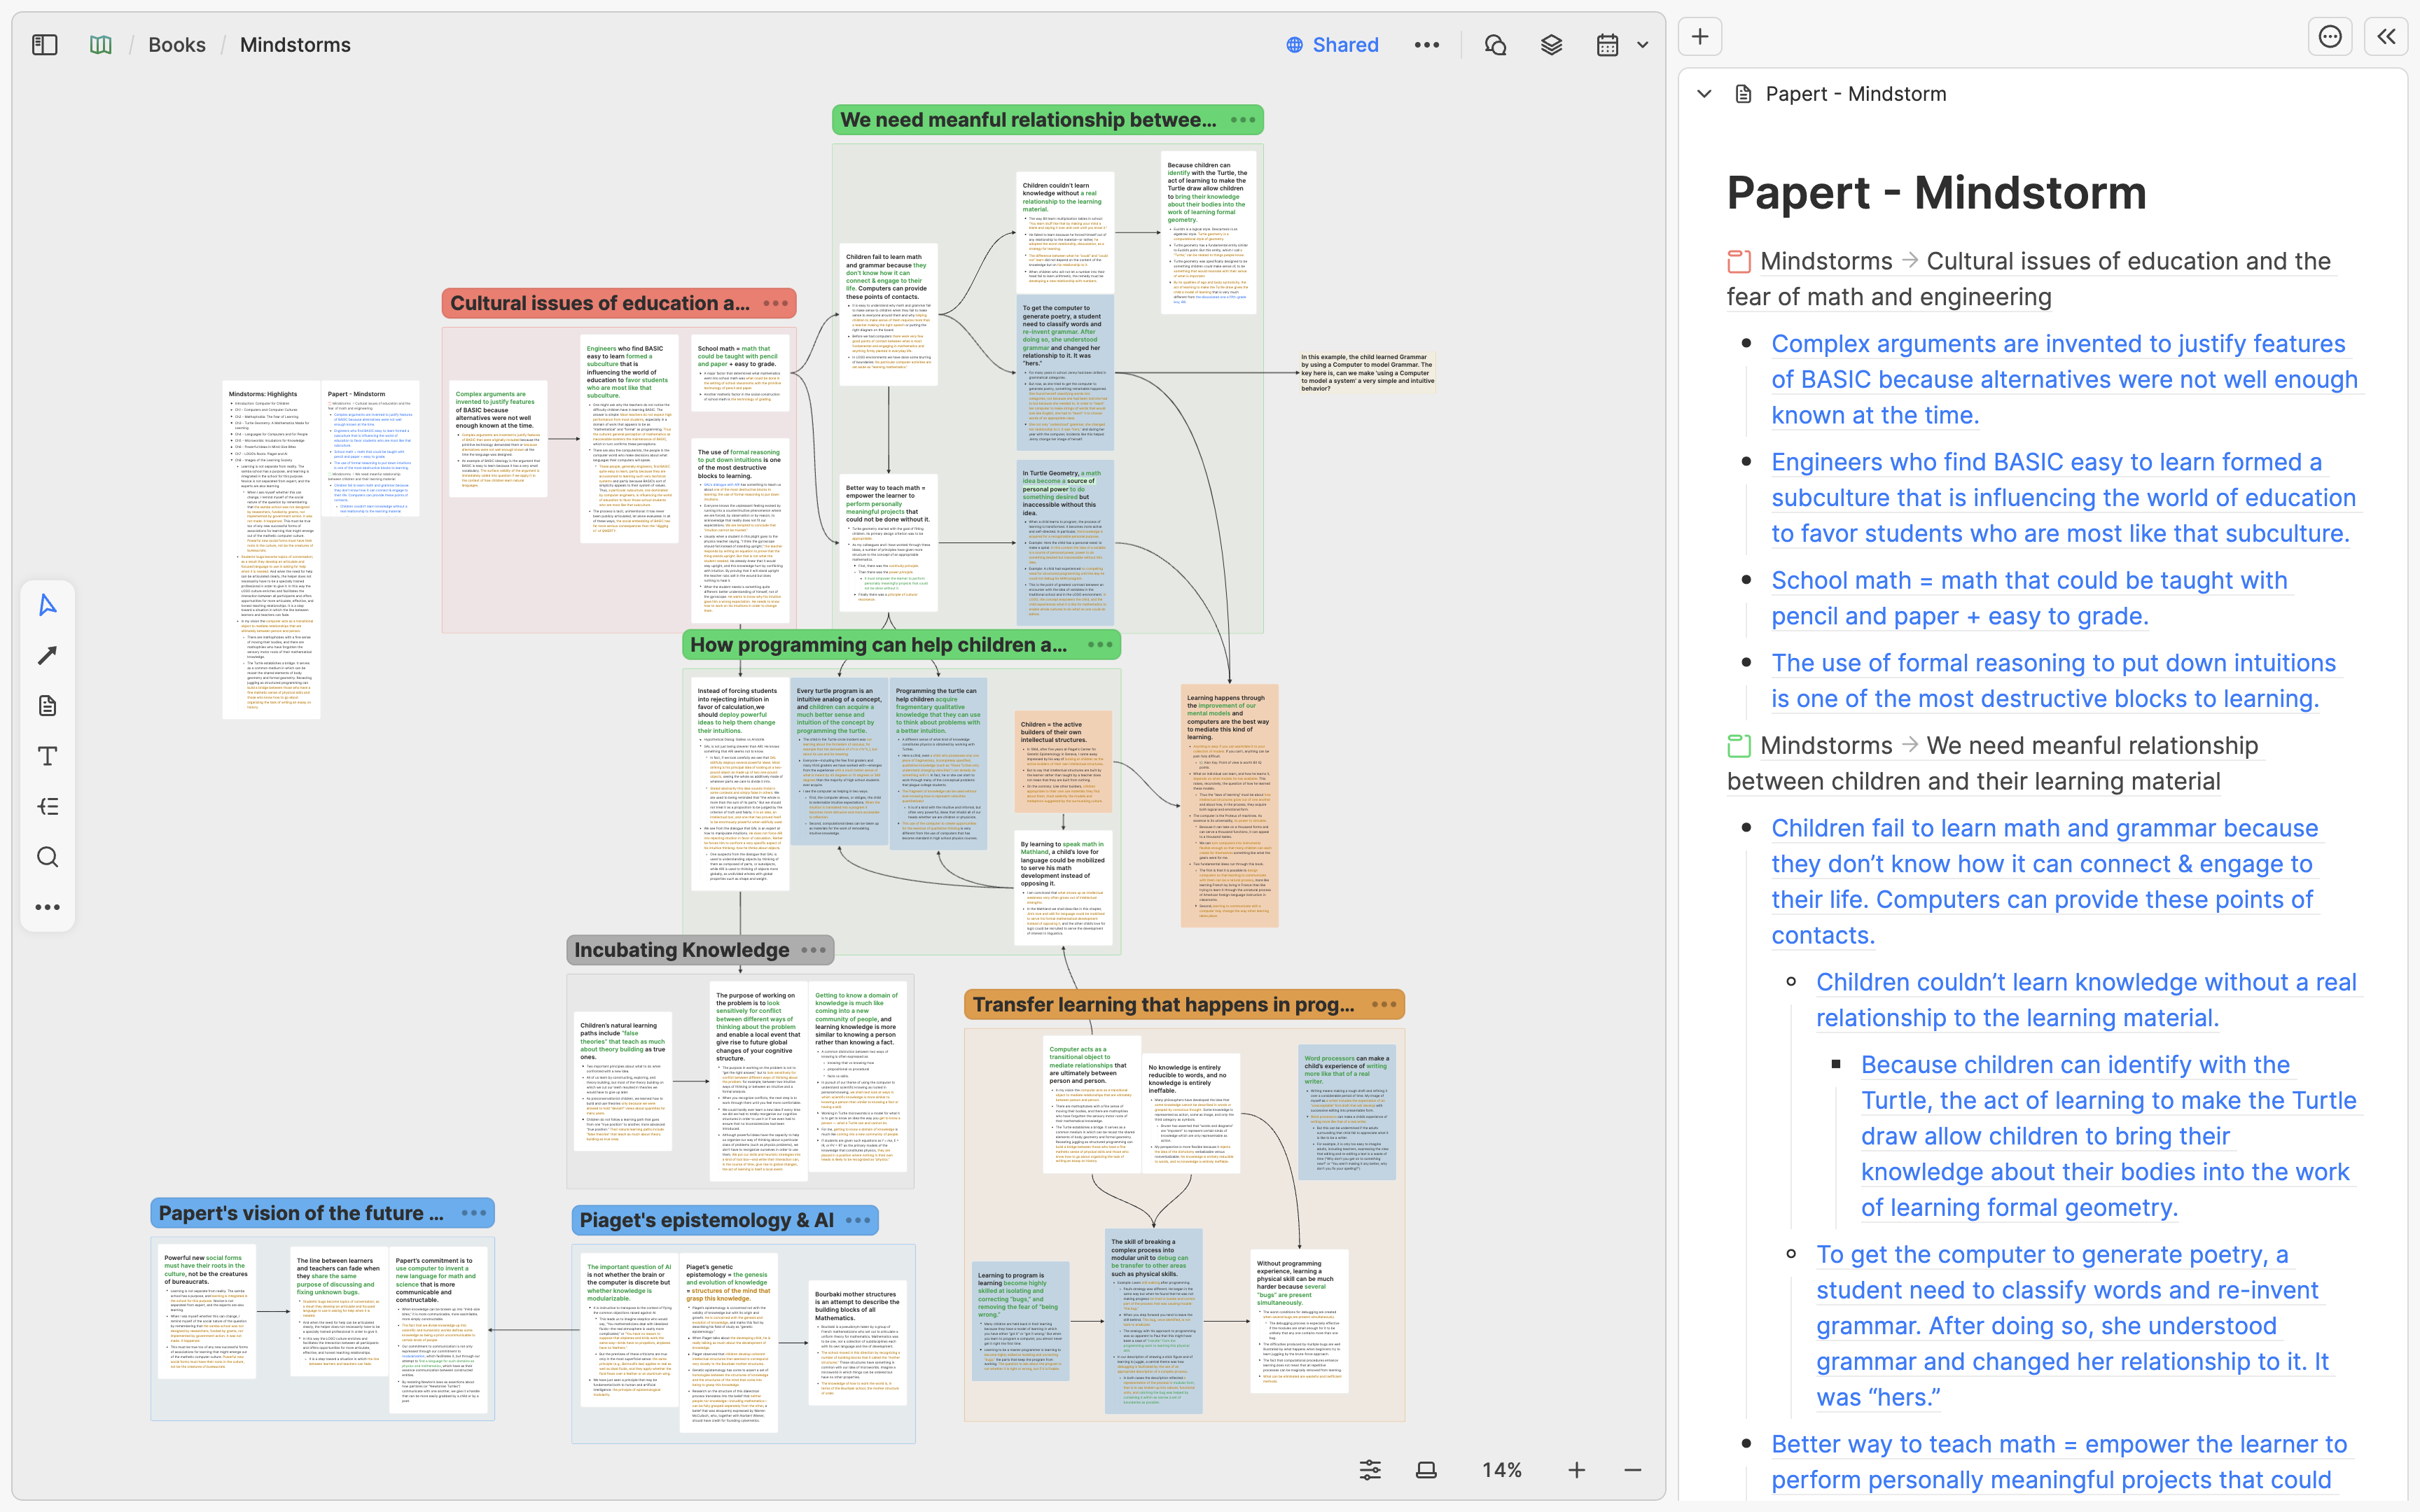
Task: Zoom in with the plus button
Action: point(1577,1470)
